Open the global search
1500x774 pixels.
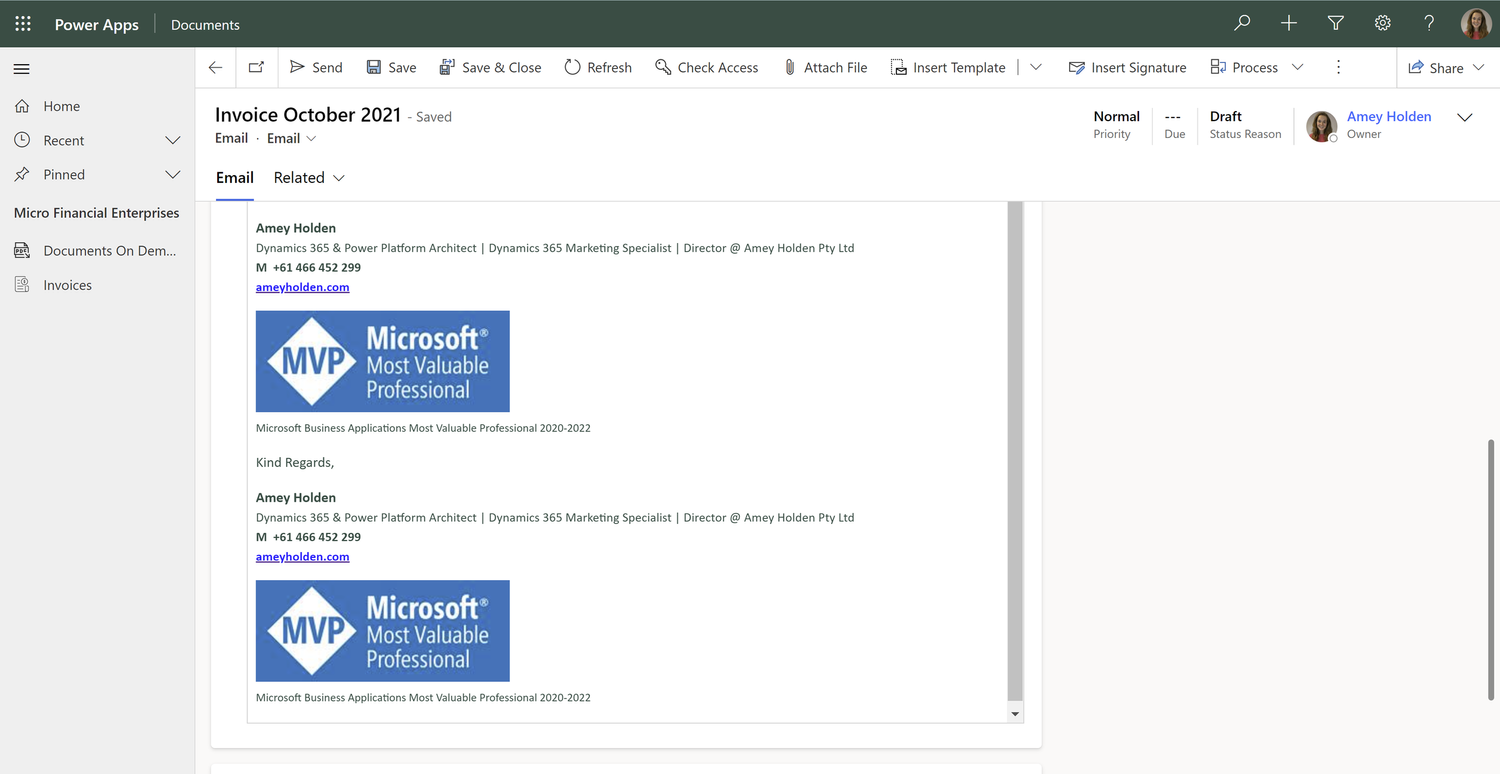coord(1241,22)
